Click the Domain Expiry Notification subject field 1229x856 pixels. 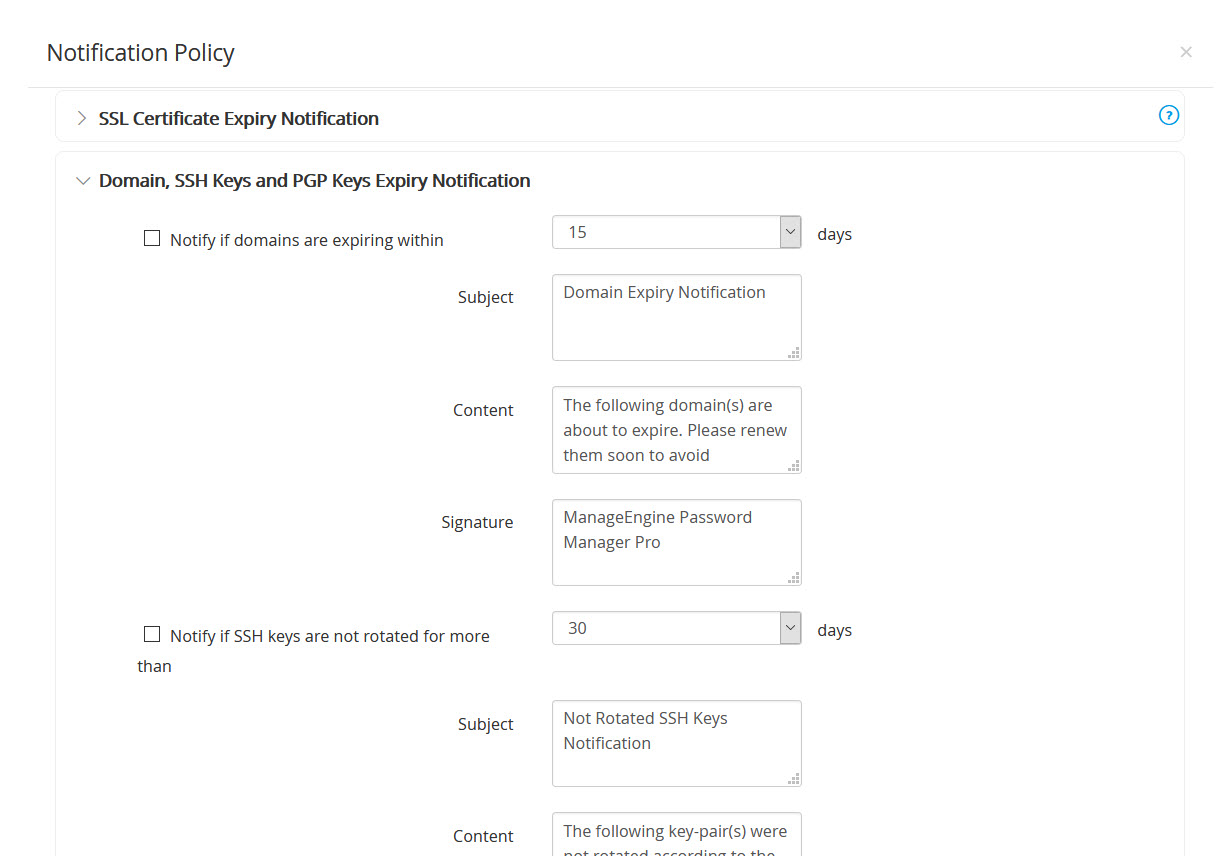(676, 316)
